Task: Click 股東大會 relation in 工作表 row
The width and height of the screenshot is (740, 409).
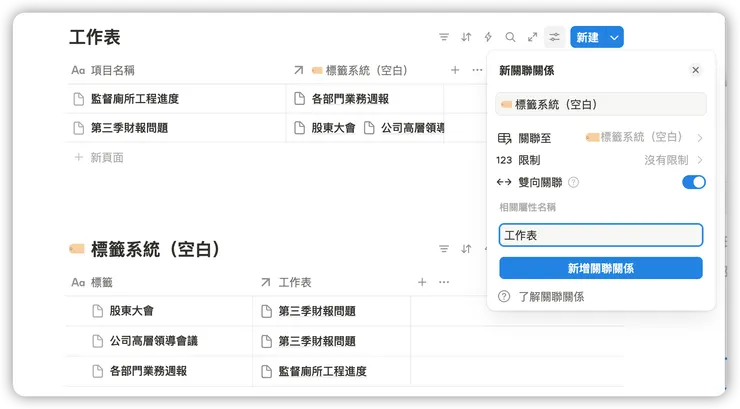Action: point(333,128)
